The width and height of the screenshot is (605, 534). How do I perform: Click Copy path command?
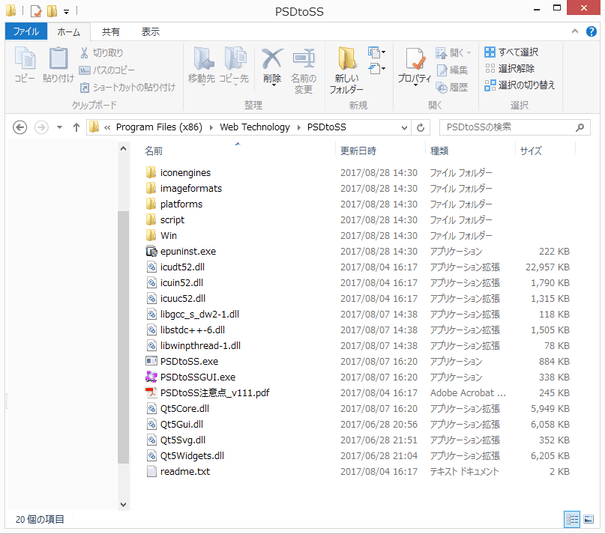coord(107,70)
